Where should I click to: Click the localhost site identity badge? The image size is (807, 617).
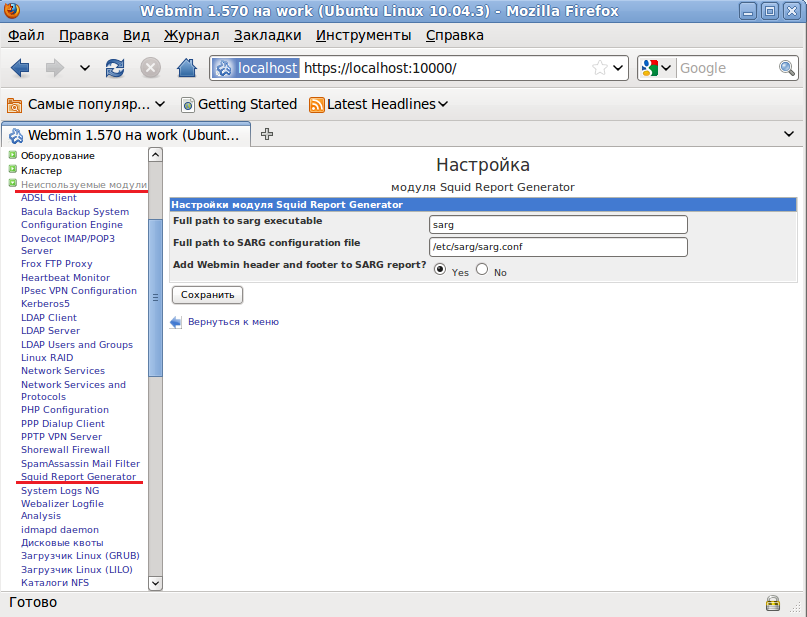click(x=256, y=68)
